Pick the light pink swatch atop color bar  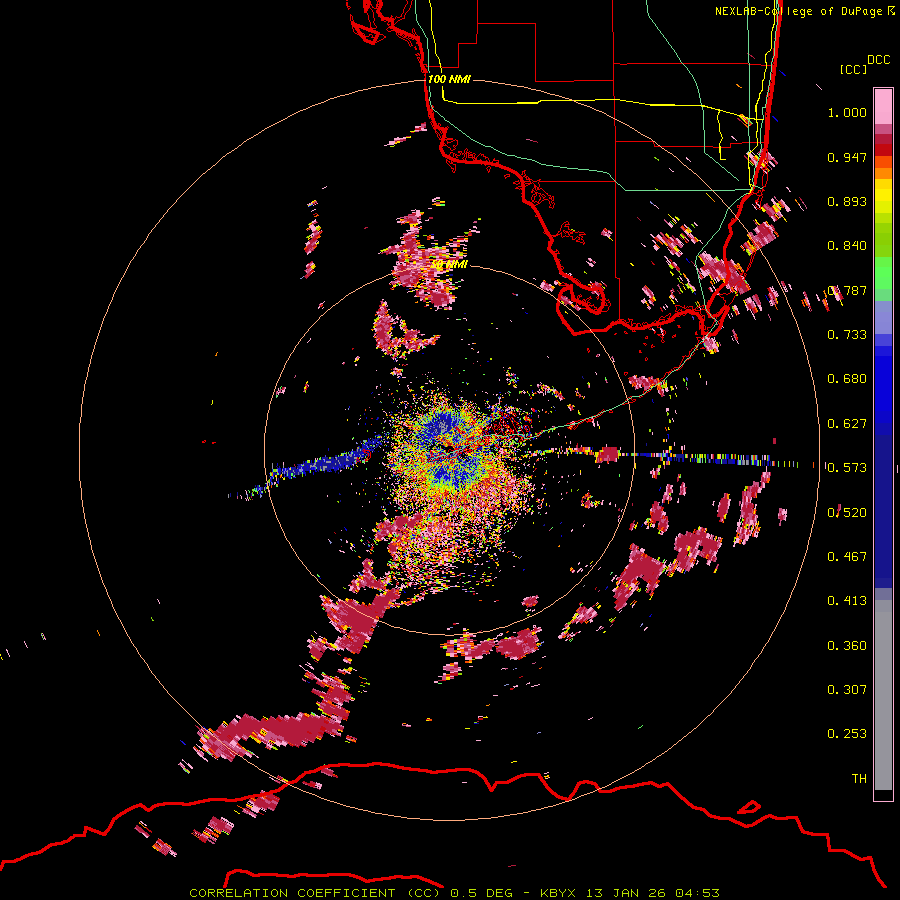(883, 107)
